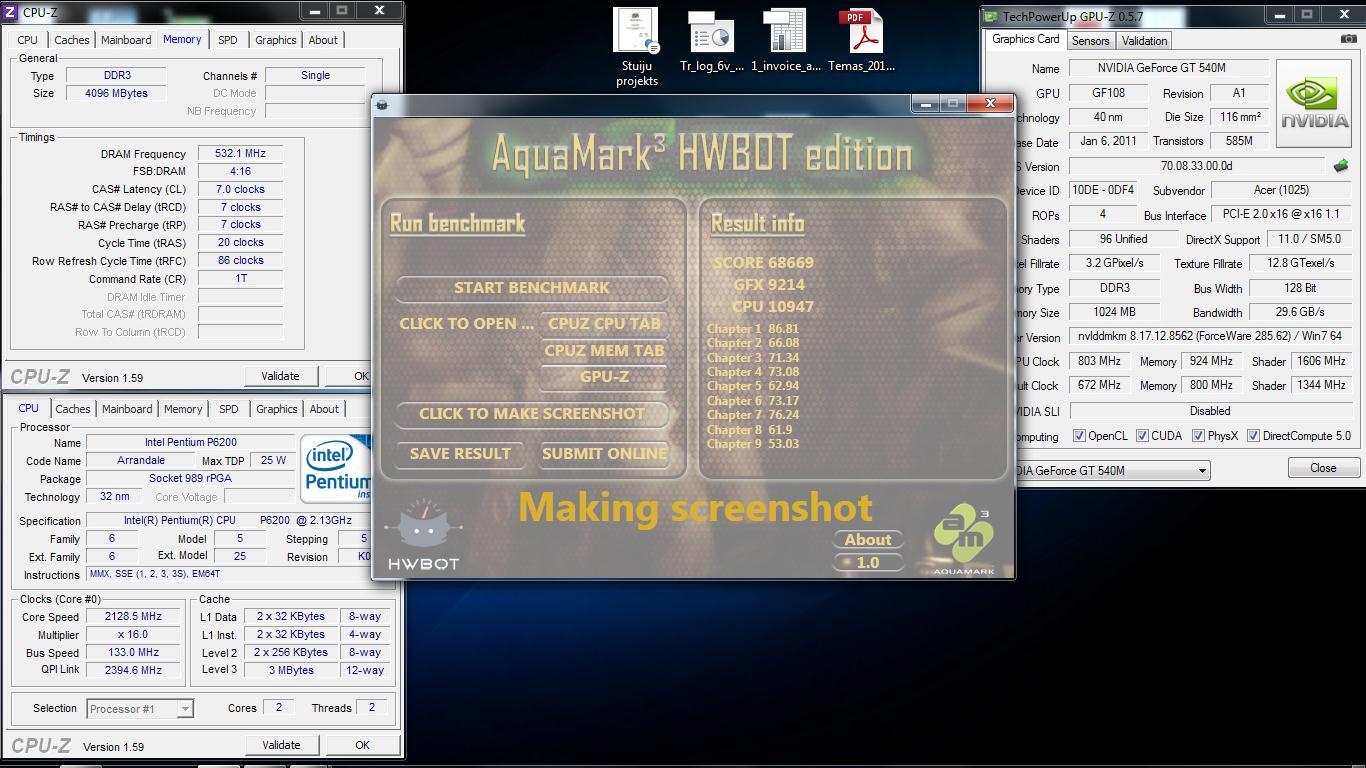
Task: Click Validate in the upper CPU-Z window
Action: [280, 376]
